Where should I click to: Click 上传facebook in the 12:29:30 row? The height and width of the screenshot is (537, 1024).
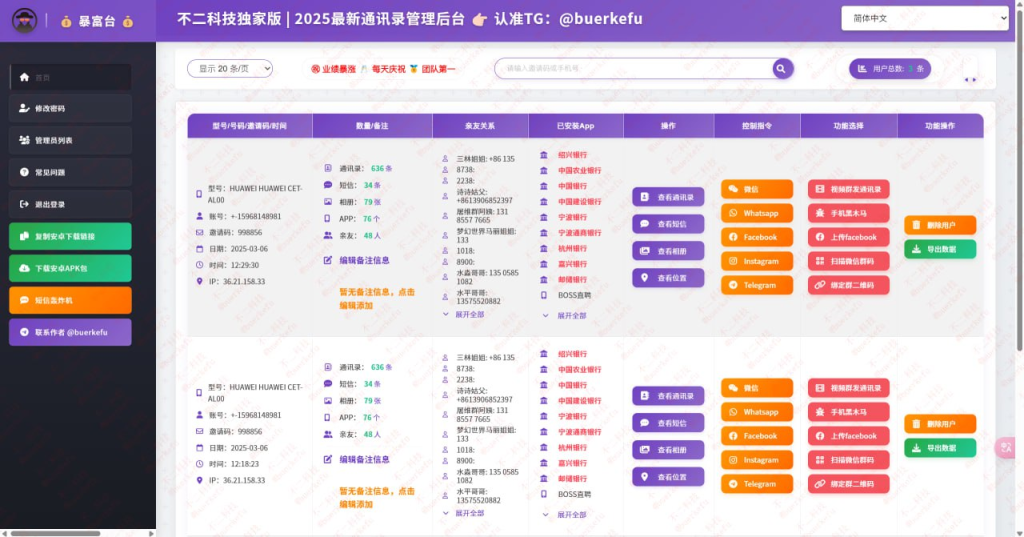pos(848,237)
